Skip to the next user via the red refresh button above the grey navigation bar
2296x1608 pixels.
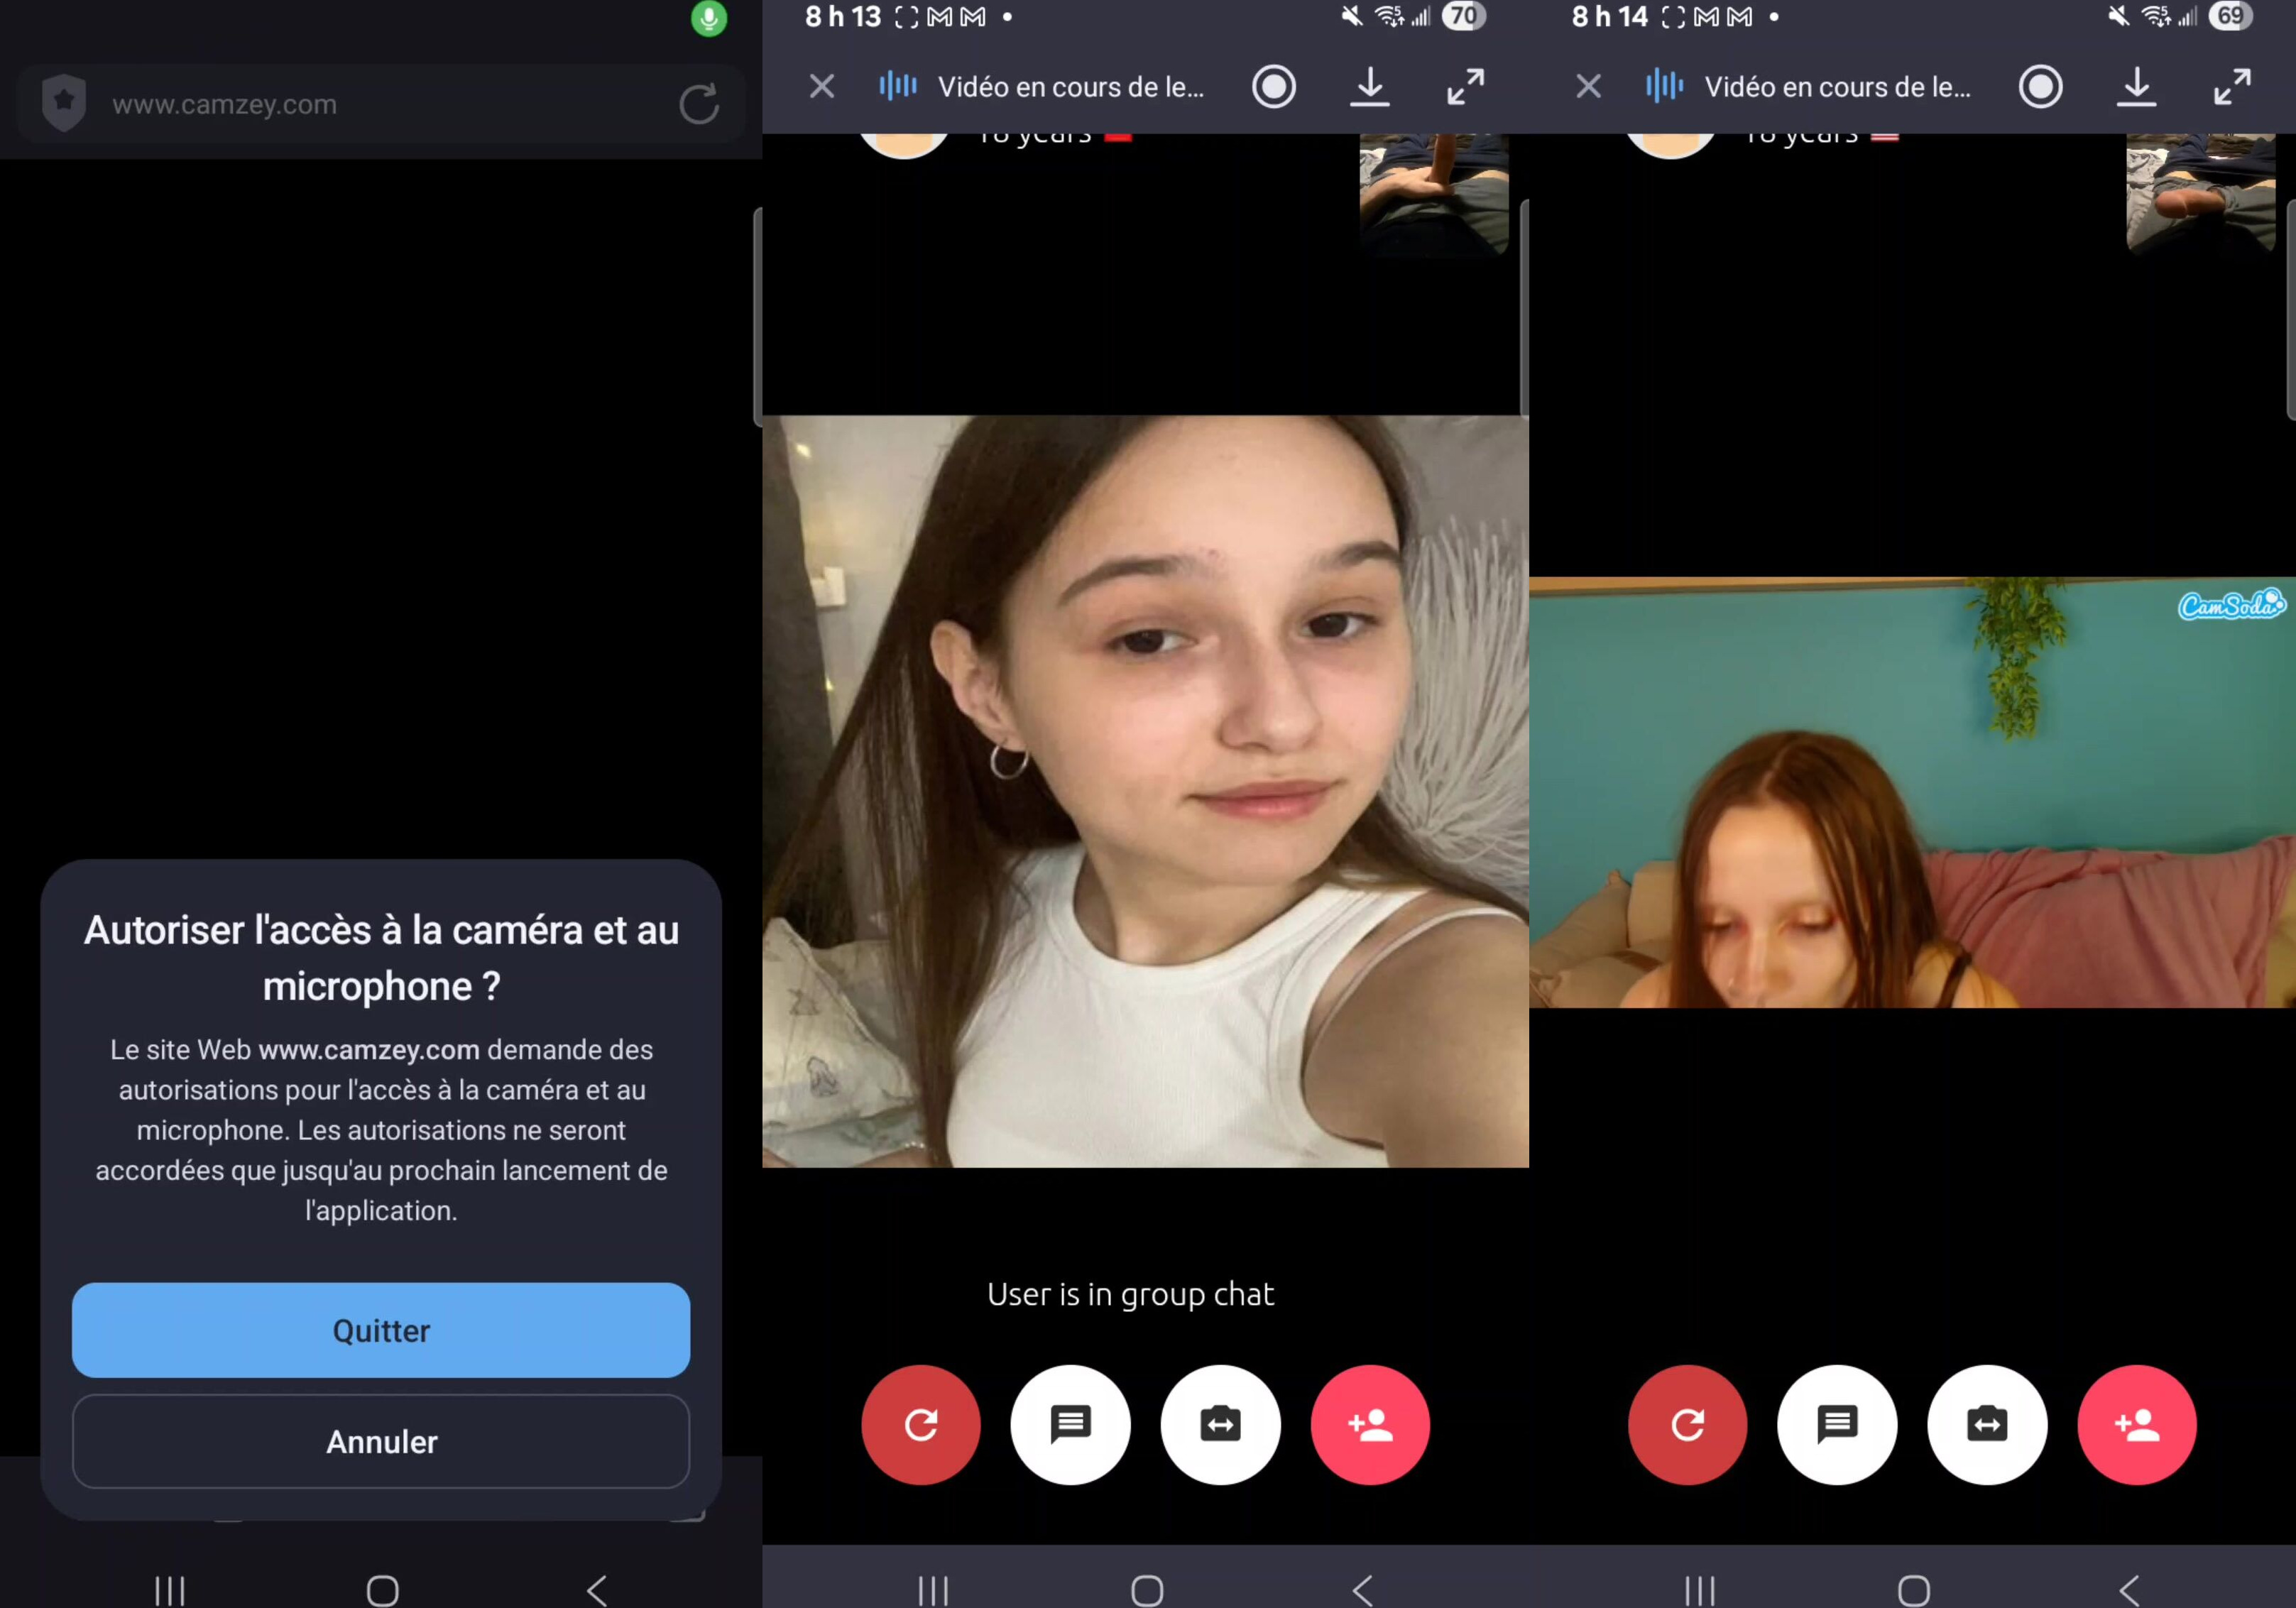920,1424
